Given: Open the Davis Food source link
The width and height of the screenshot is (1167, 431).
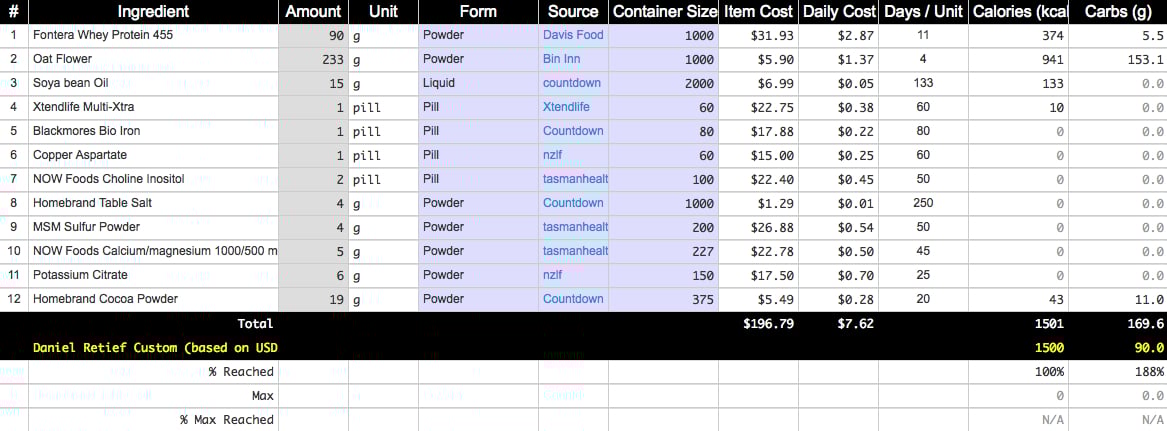Looking at the screenshot, I should click(573, 35).
